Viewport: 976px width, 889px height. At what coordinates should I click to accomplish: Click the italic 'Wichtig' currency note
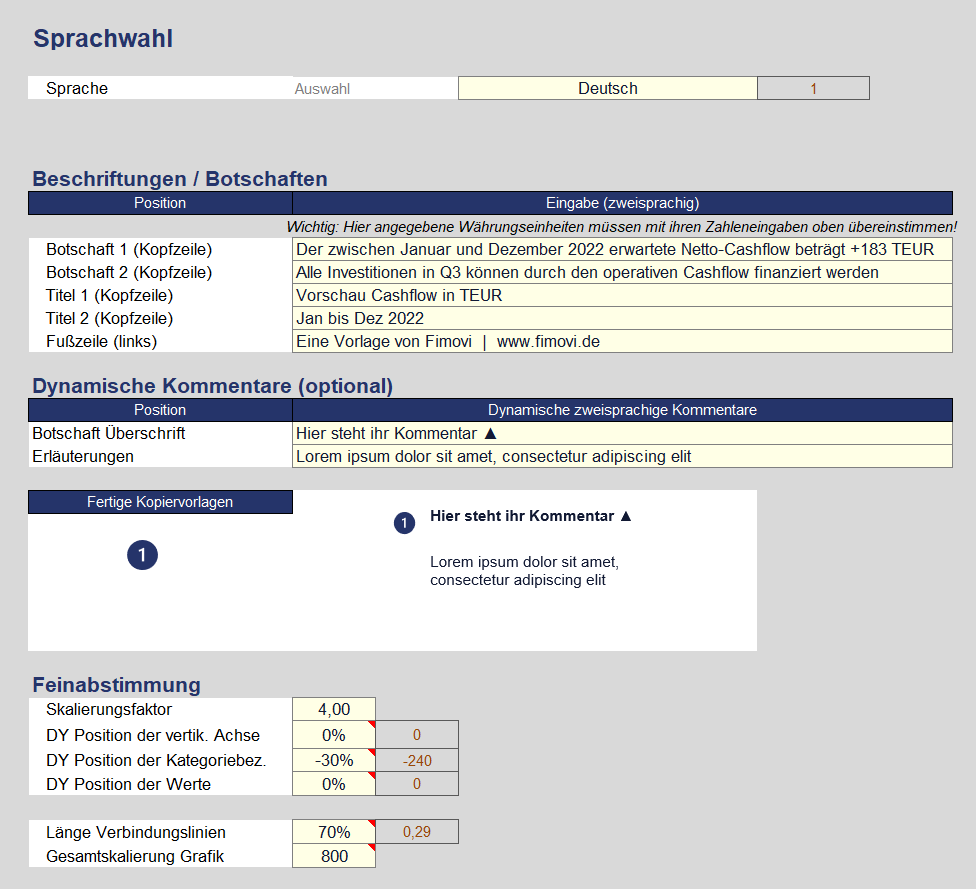(622, 227)
